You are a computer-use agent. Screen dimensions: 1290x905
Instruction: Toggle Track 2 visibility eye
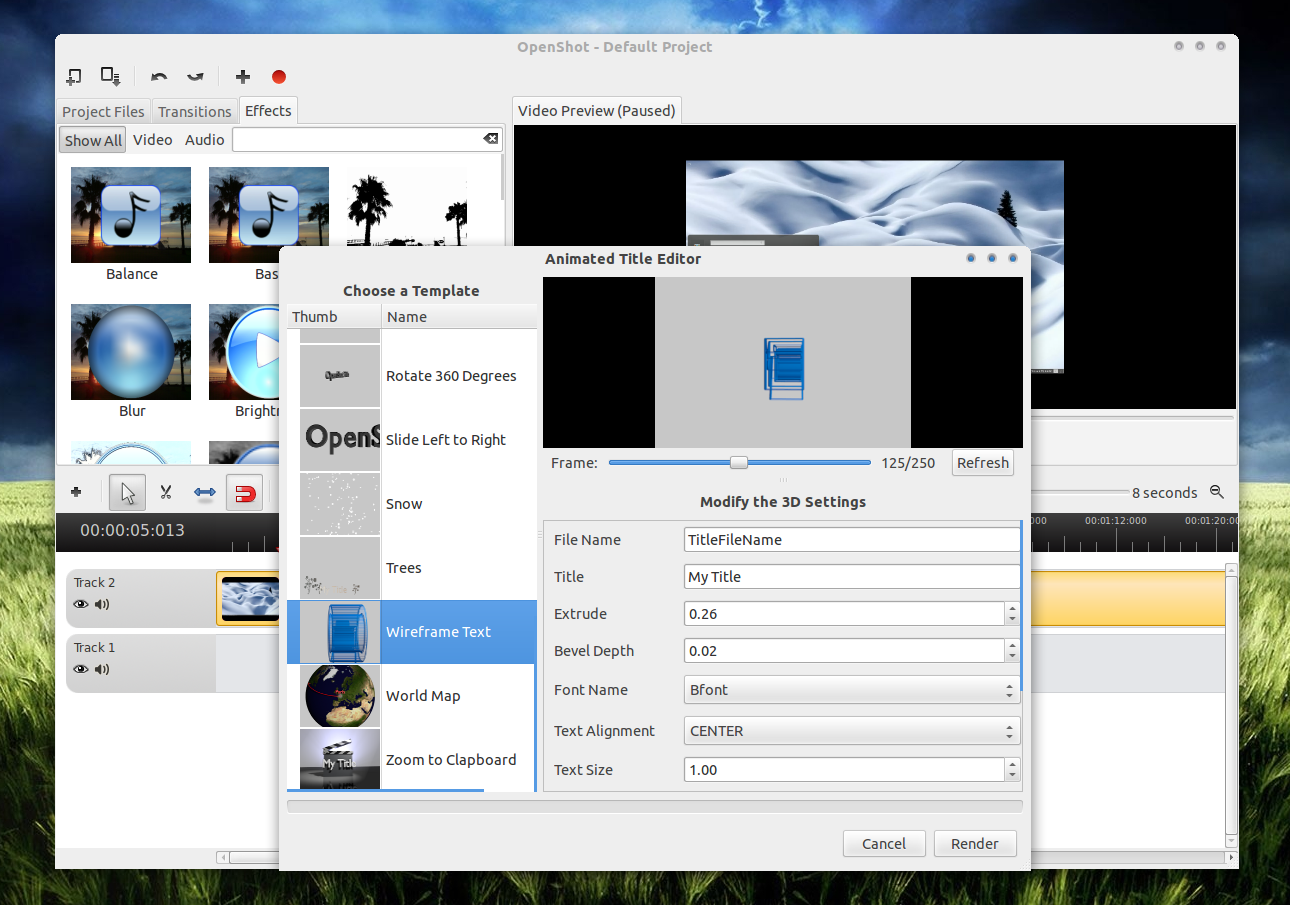(81, 604)
